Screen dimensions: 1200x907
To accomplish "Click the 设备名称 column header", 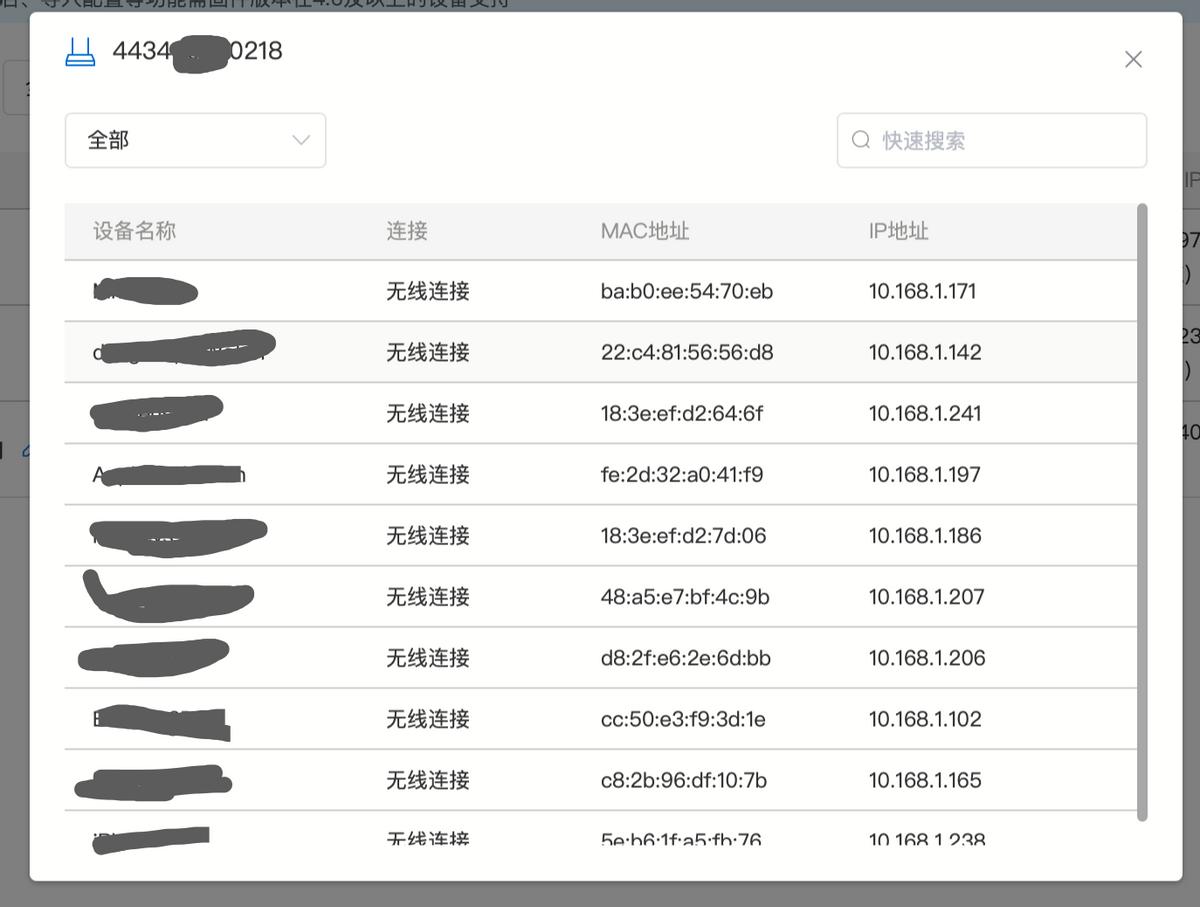I will tap(133, 230).
